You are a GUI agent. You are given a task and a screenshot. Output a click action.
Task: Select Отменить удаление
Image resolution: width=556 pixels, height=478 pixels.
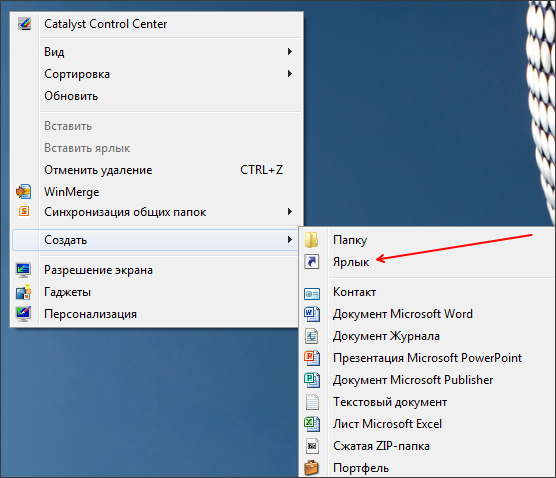point(156,170)
